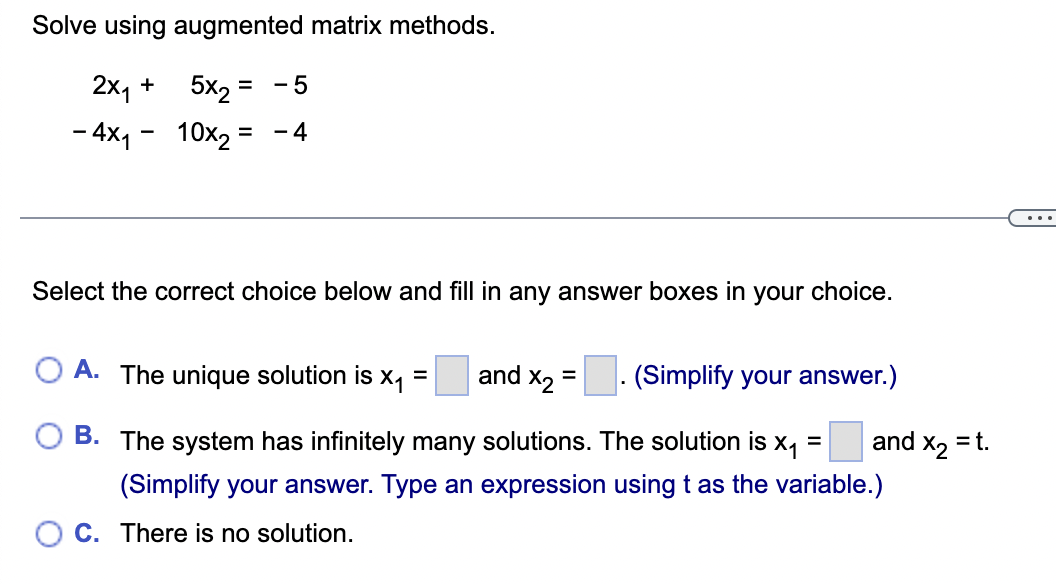This screenshot has height=584, width=1056.
Task: Click the horizontal divider line above the choices
Action: click(x=500, y=216)
